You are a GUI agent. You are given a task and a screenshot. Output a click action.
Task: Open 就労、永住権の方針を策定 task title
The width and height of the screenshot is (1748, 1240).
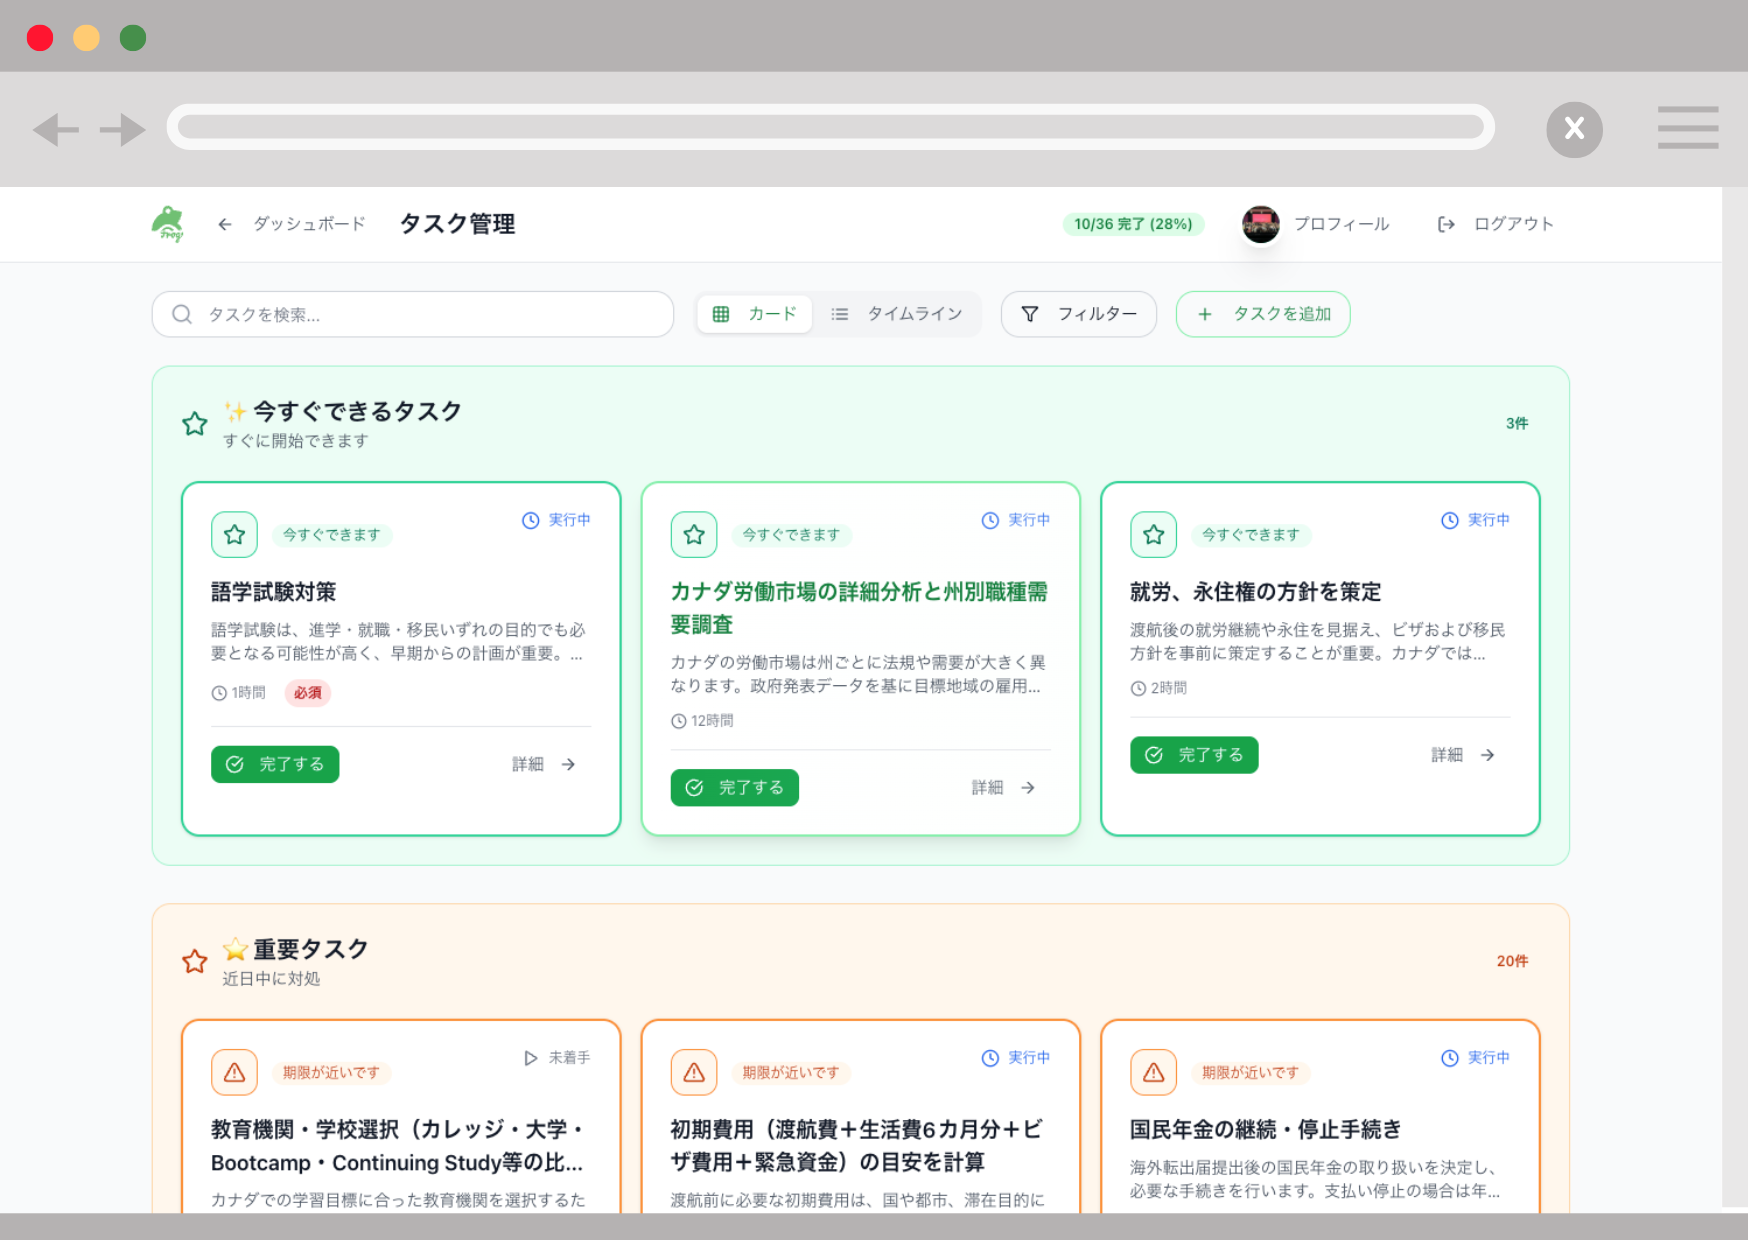click(x=1255, y=592)
